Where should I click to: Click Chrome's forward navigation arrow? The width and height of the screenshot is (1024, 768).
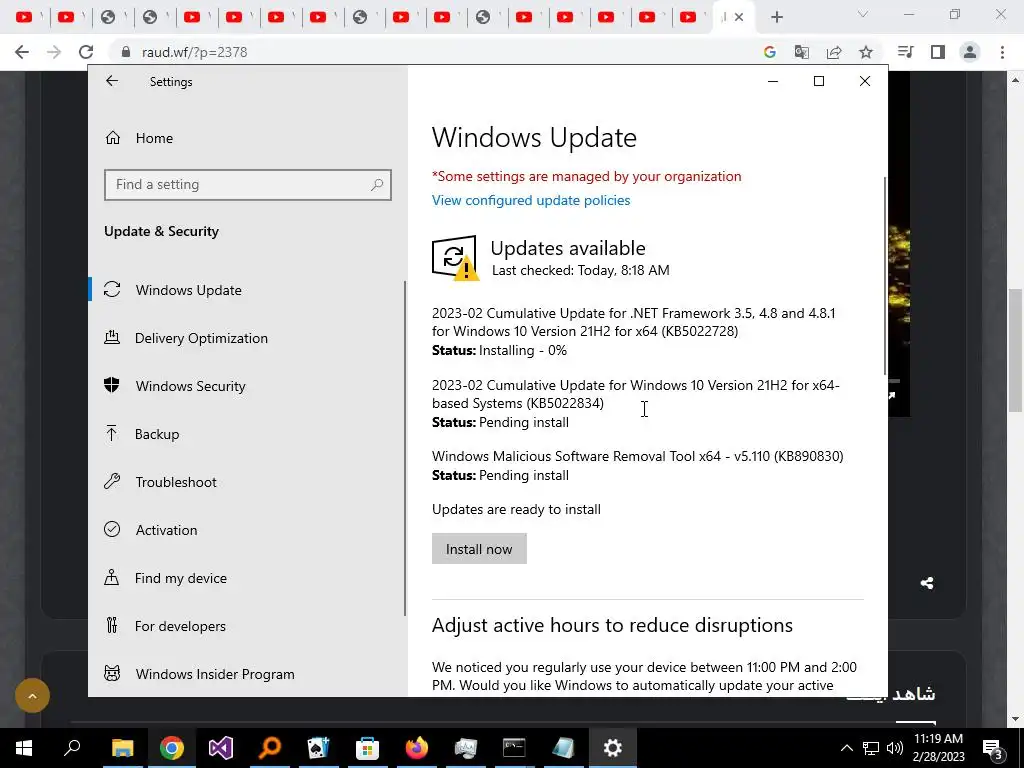click(54, 52)
